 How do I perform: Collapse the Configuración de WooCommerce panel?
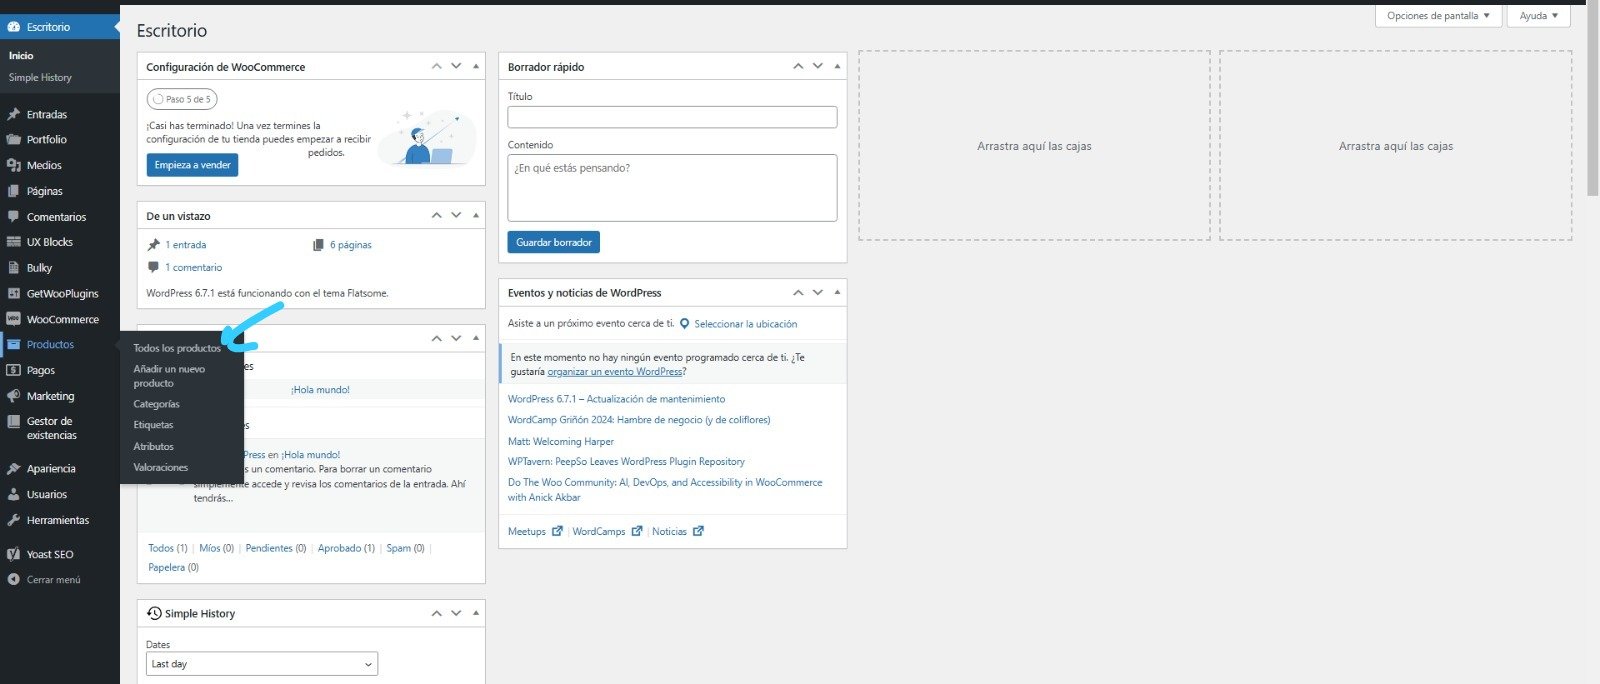[476, 66]
